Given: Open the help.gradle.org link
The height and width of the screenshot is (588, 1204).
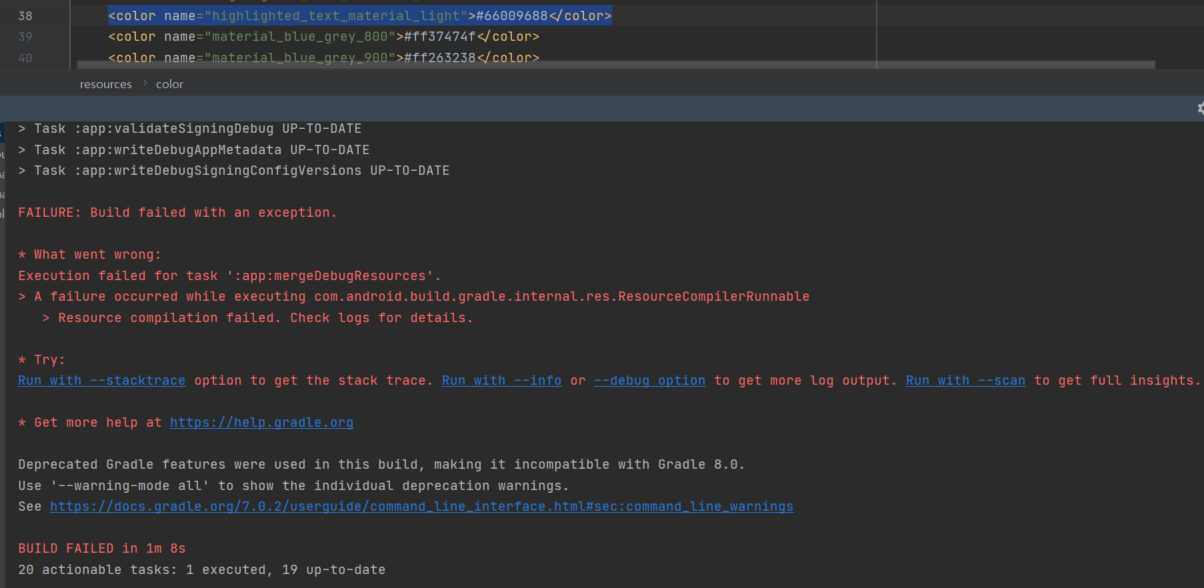Looking at the screenshot, I should click(x=261, y=423).
